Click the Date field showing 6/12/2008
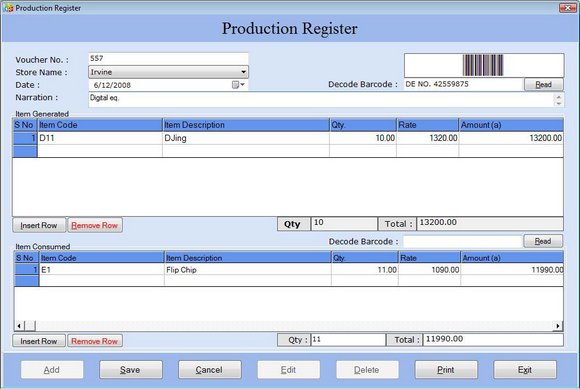This screenshot has width=580, height=389. [x=168, y=85]
